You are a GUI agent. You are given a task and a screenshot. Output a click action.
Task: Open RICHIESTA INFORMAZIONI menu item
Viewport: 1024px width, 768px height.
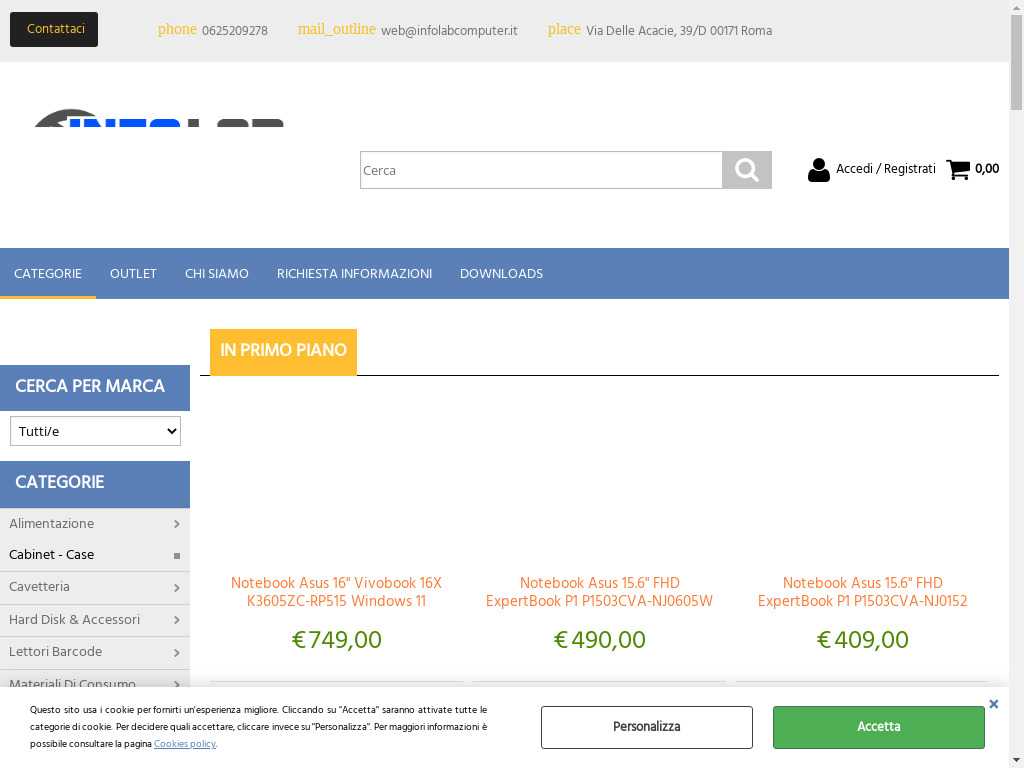click(x=354, y=274)
